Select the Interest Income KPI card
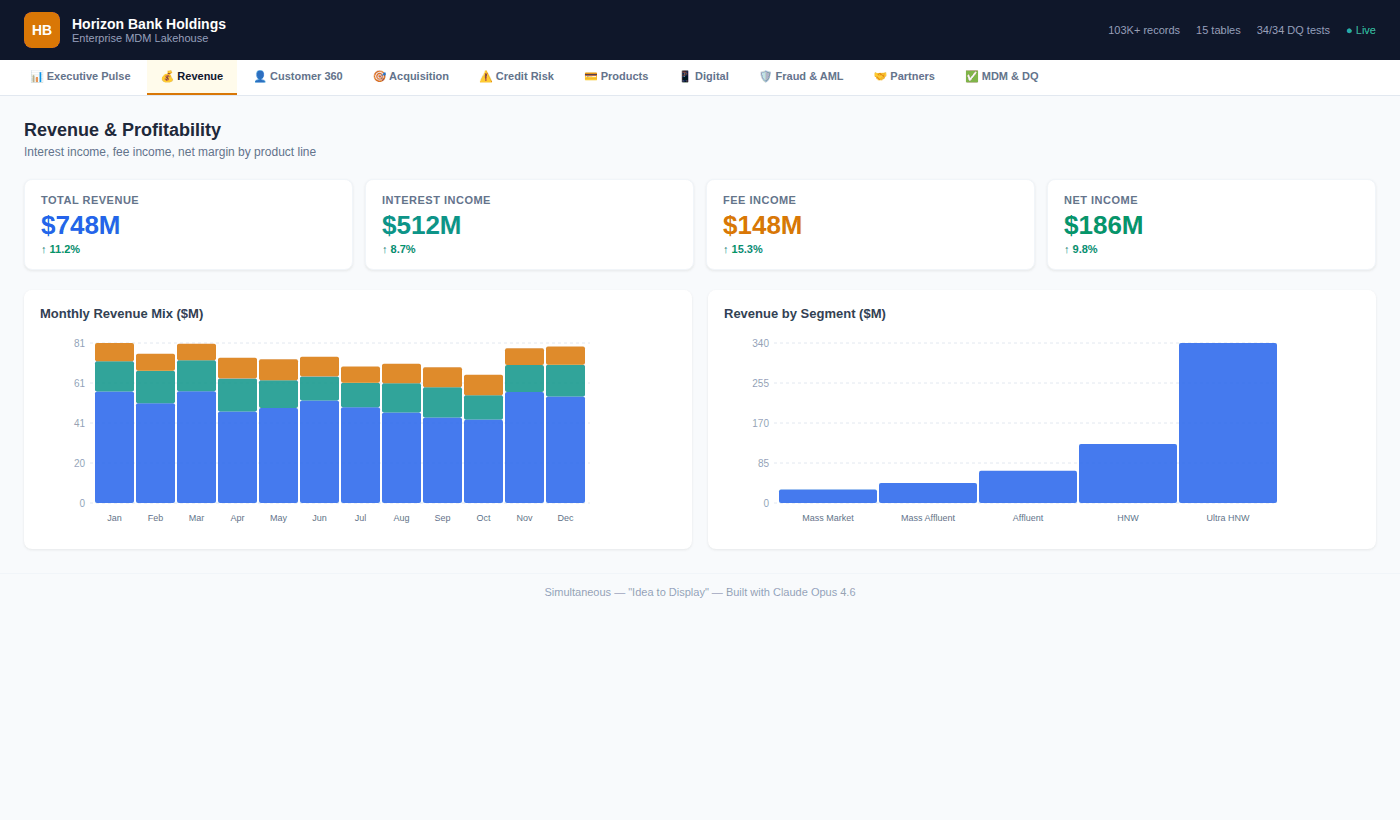The height and width of the screenshot is (820, 1400). point(529,225)
